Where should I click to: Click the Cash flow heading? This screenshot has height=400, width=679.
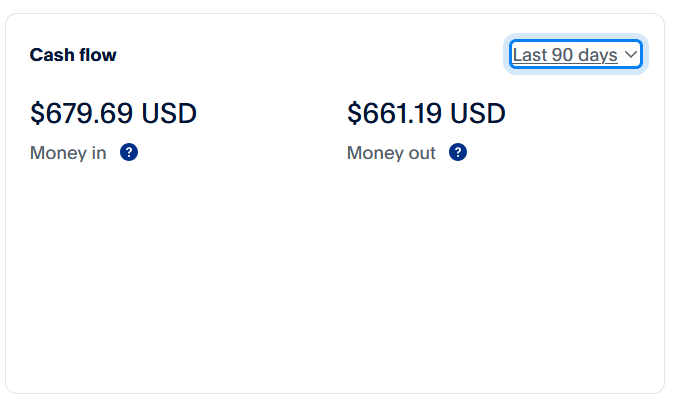pos(73,55)
